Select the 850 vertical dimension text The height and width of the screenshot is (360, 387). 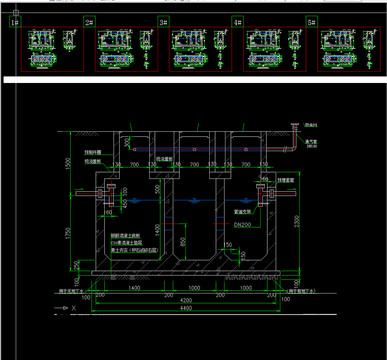[x=183, y=242]
